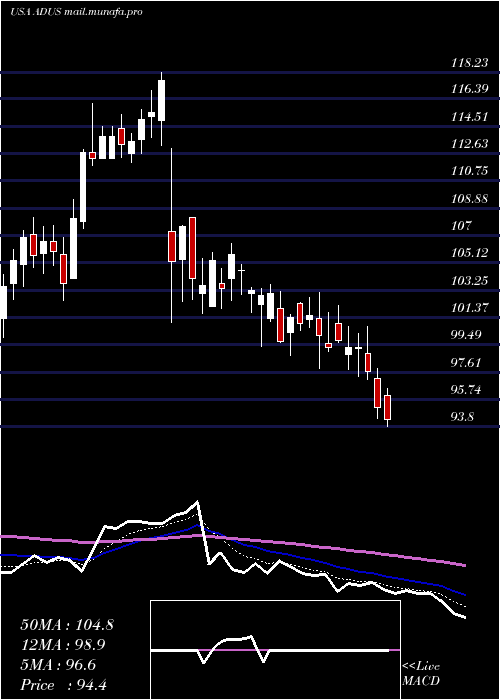Click the 107 price axis label

pyautogui.click(x=461, y=226)
